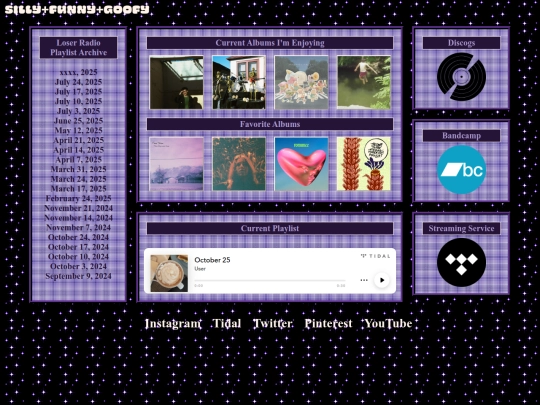
Task: Open the pink heart favorite album cover
Action: pyautogui.click(x=301, y=164)
